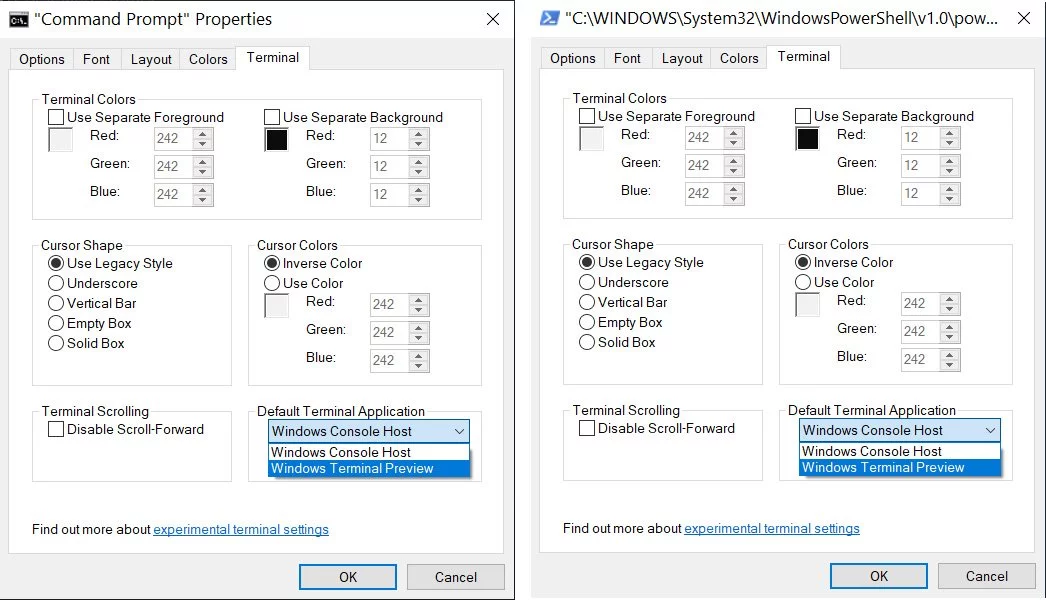Click cursor color swatch in PowerShell window

click(x=807, y=305)
